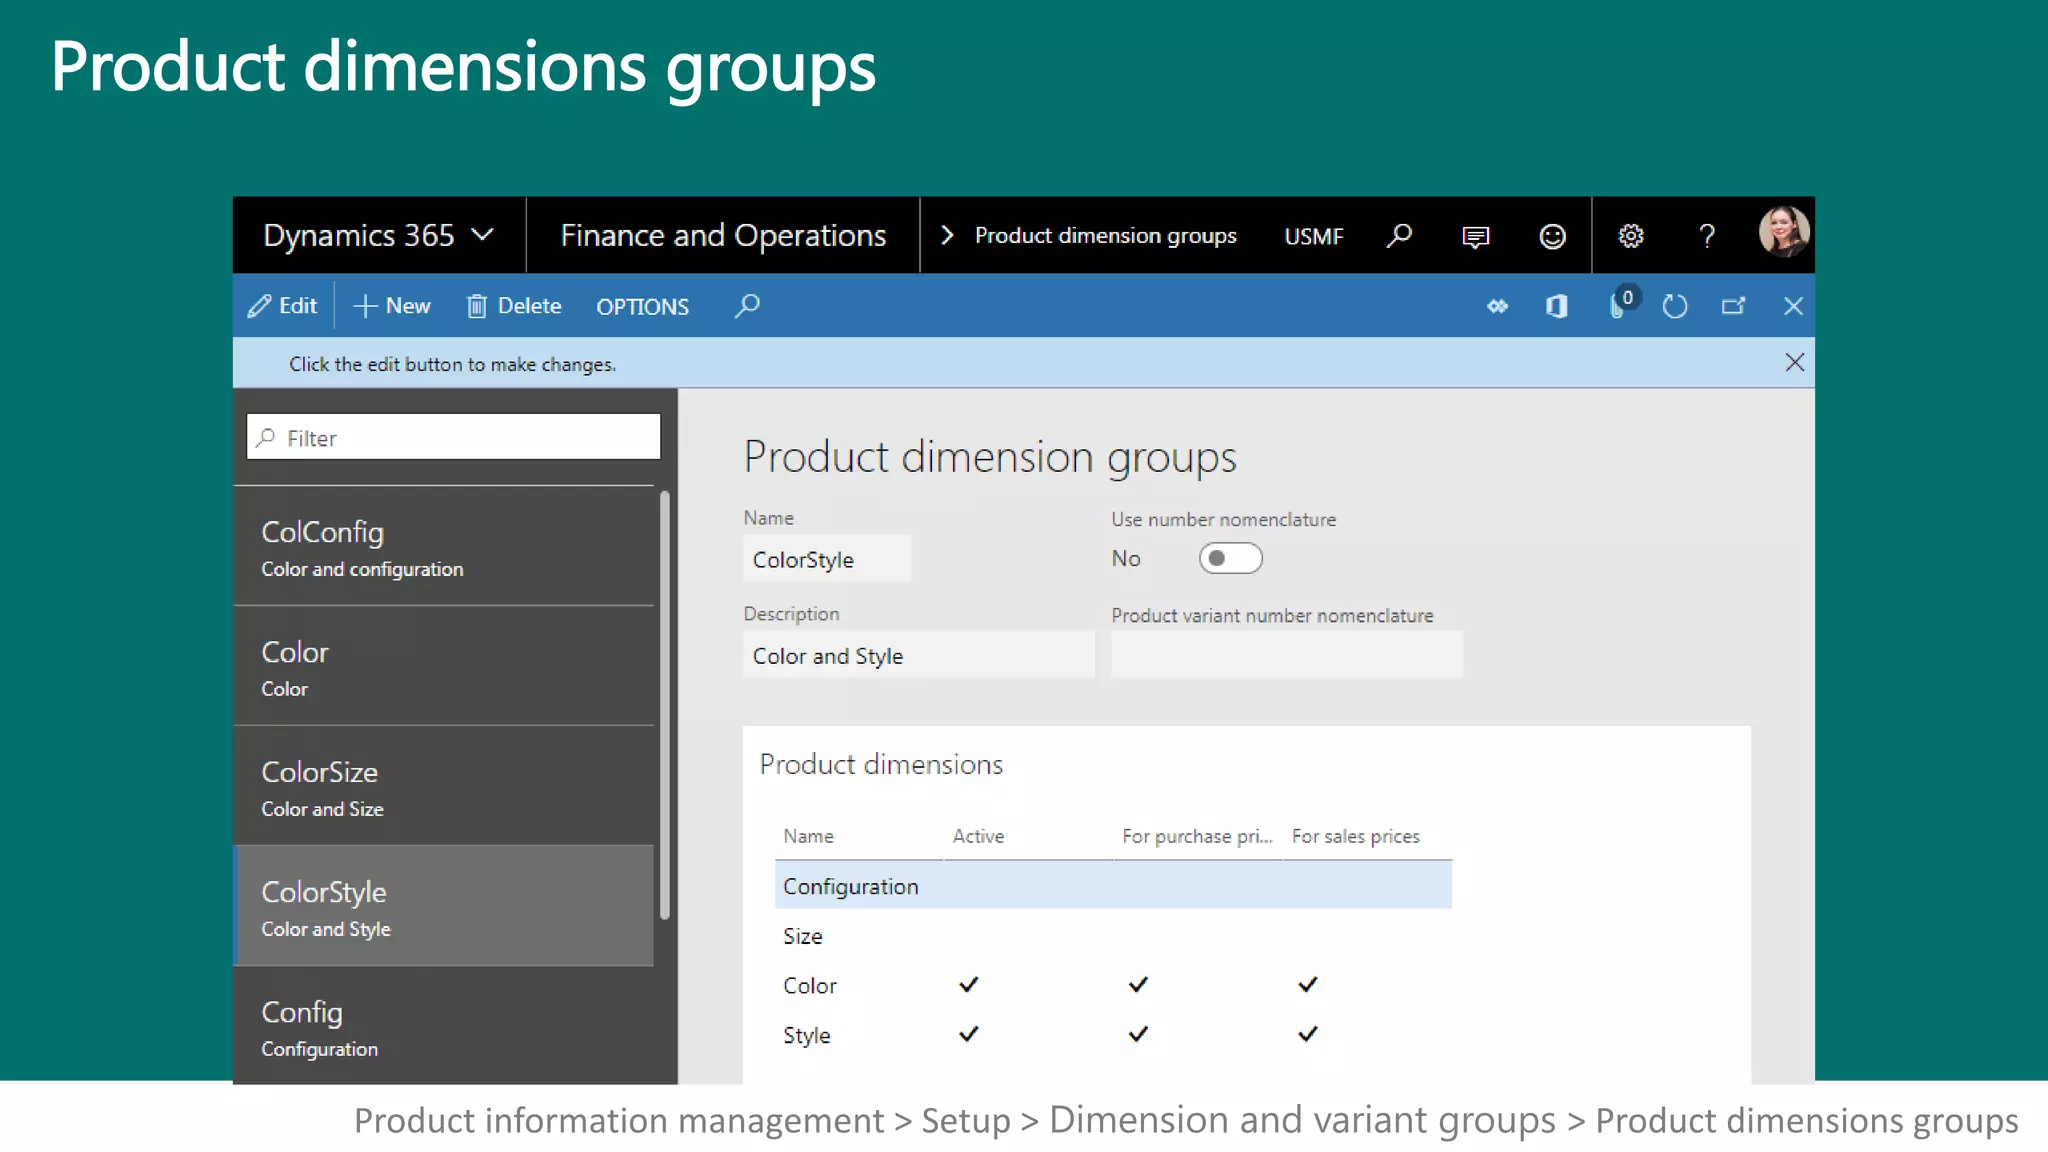2048x1152 pixels.
Task: Change the USMF company selector
Action: point(1313,236)
